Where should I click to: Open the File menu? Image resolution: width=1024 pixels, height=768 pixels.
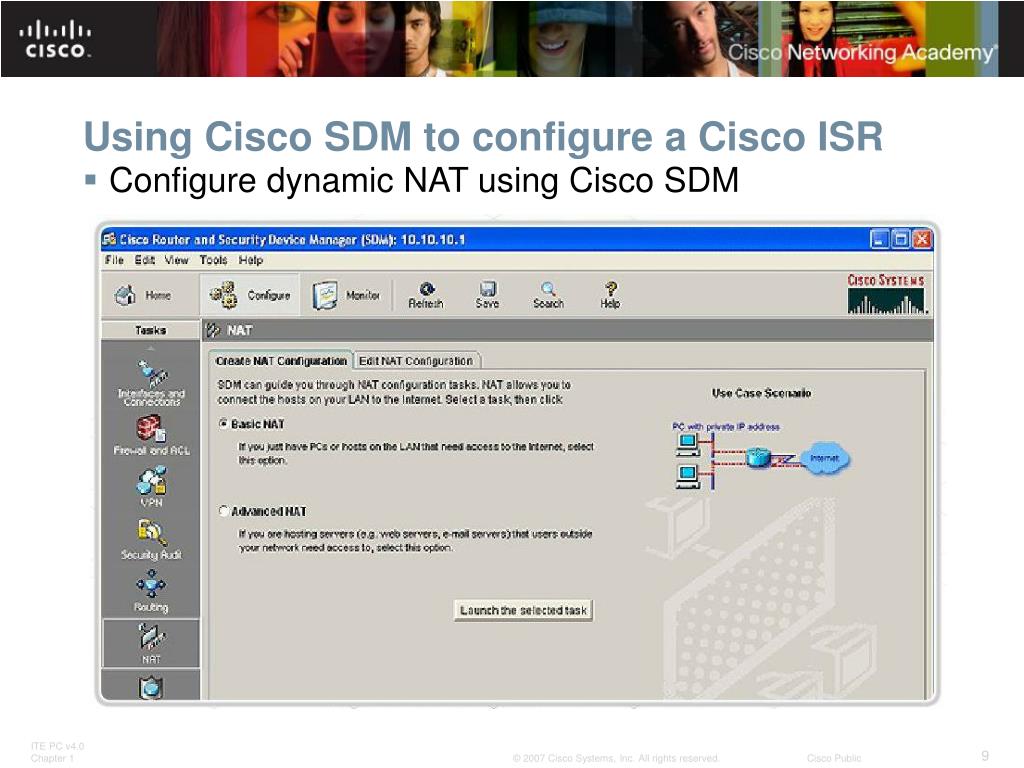(114, 260)
